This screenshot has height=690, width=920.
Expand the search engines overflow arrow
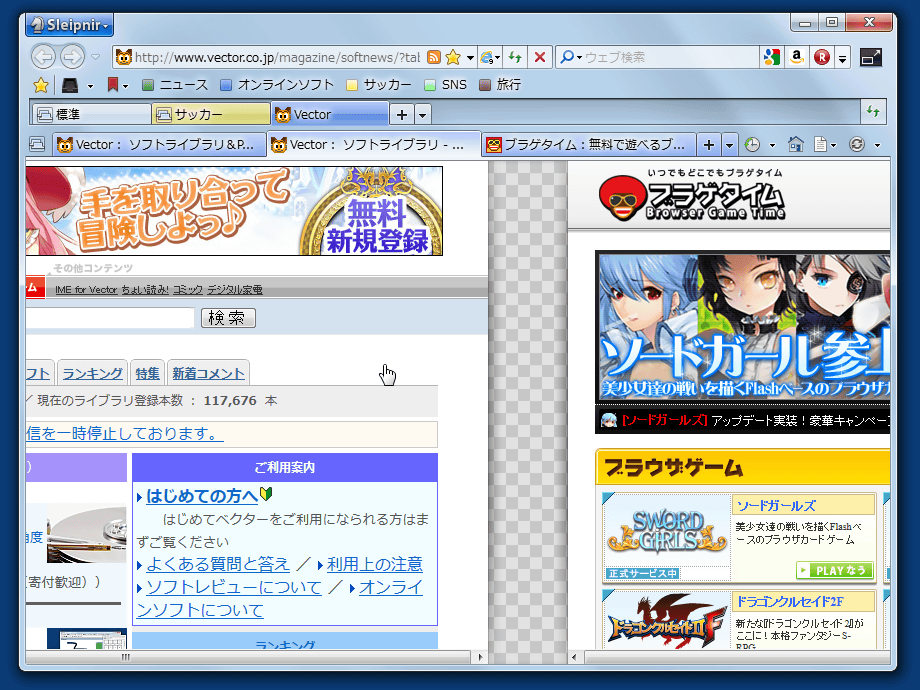coord(843,58)
